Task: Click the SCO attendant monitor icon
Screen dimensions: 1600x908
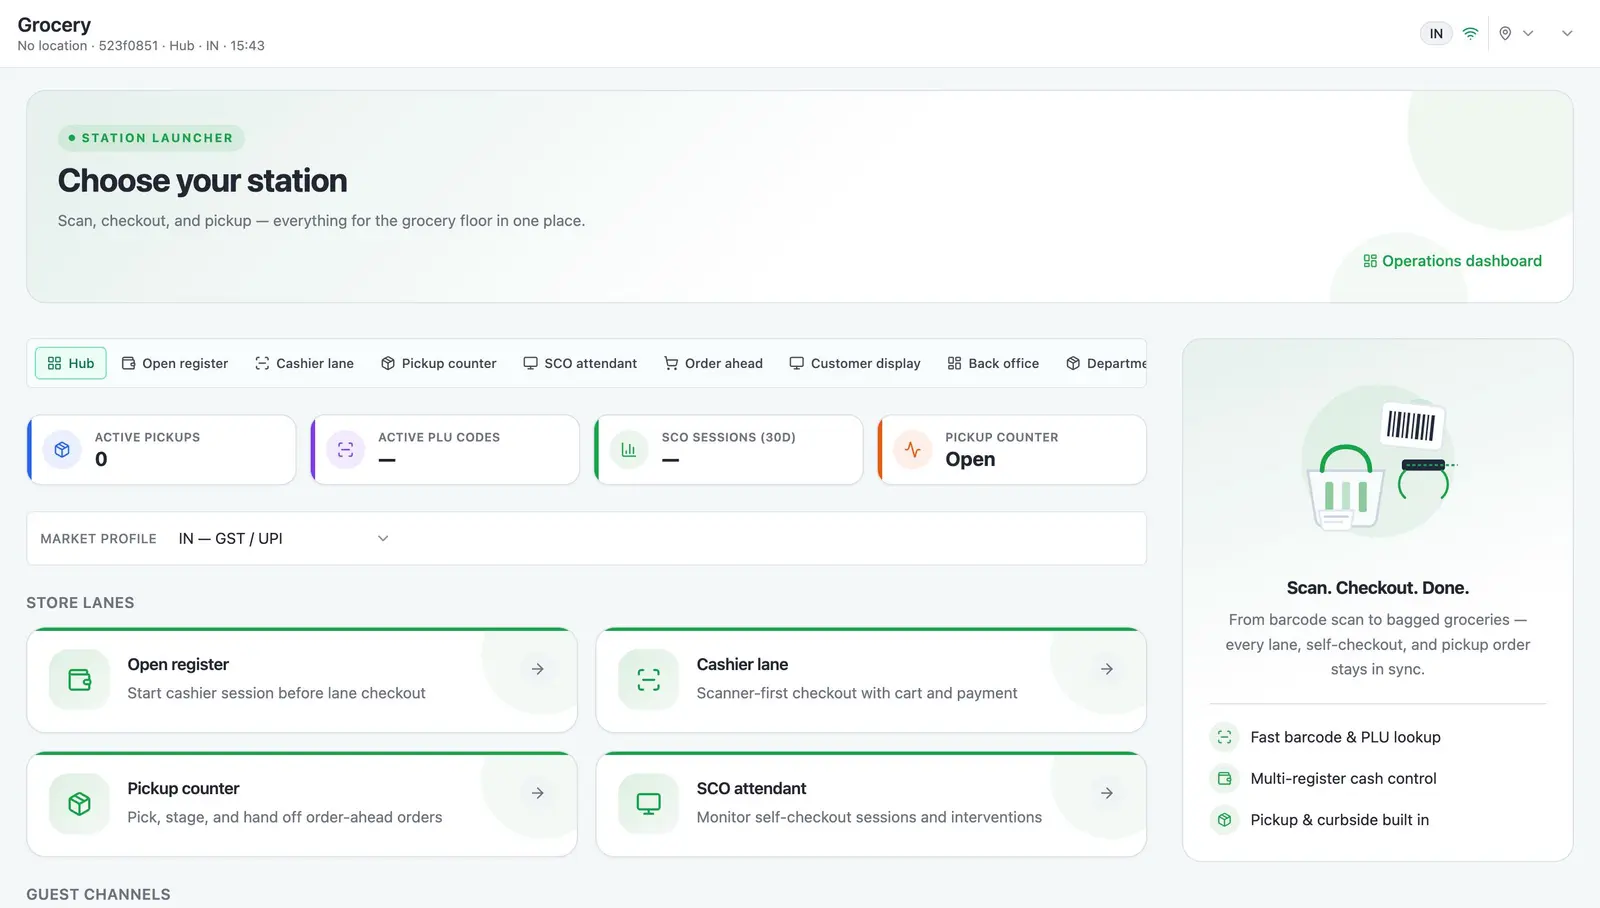Action: coord(648,804)
